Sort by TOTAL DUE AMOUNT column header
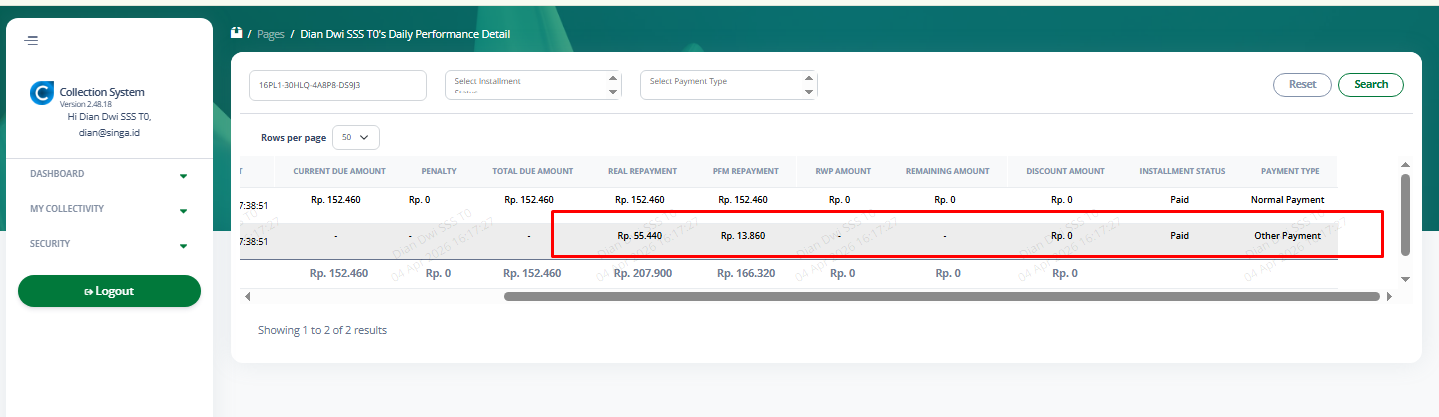Screen dimensions: 1439x417 point(533,171)
